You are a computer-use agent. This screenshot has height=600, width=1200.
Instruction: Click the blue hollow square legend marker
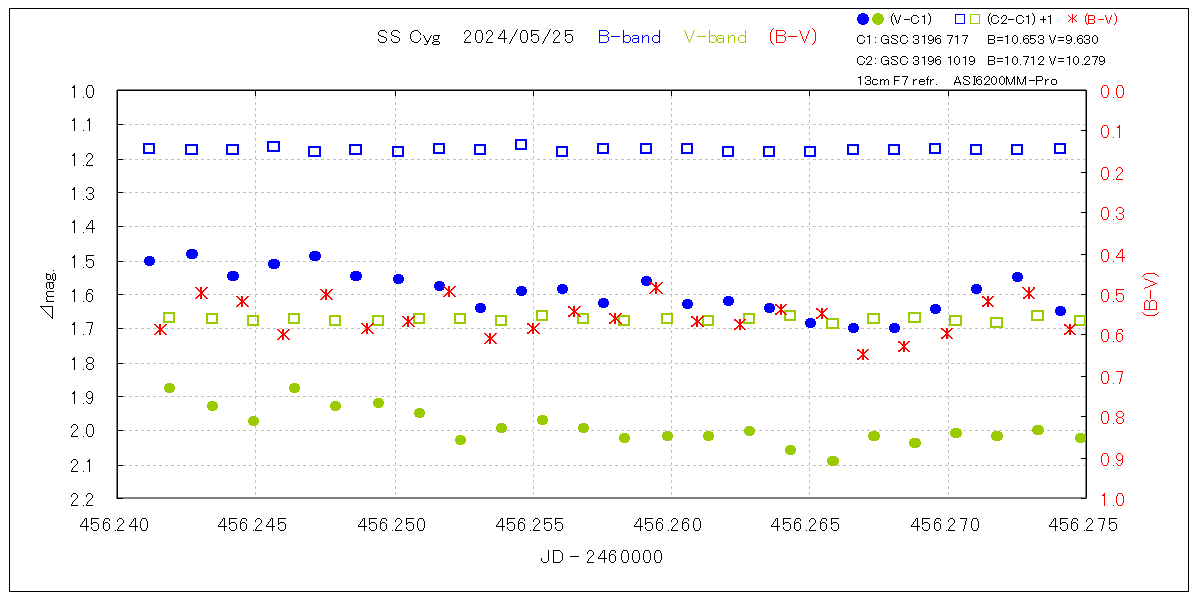pos(961,19)
